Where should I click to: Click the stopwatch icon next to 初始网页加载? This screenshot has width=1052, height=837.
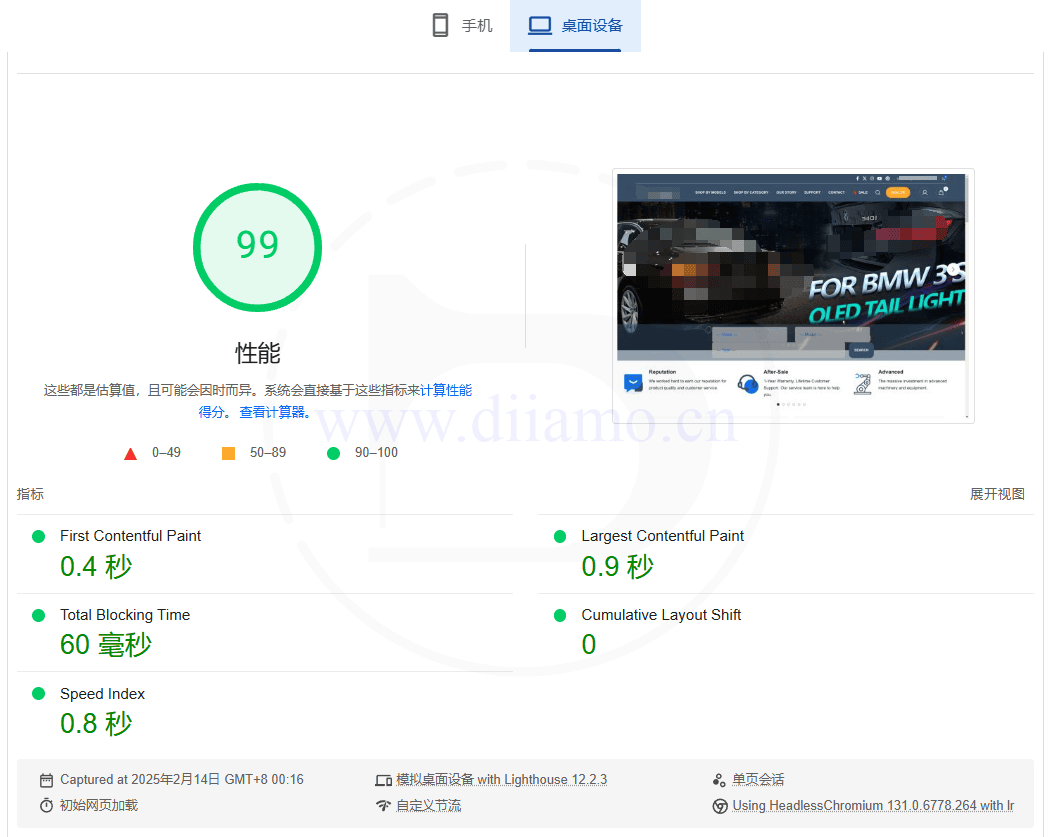click(46, 806)
